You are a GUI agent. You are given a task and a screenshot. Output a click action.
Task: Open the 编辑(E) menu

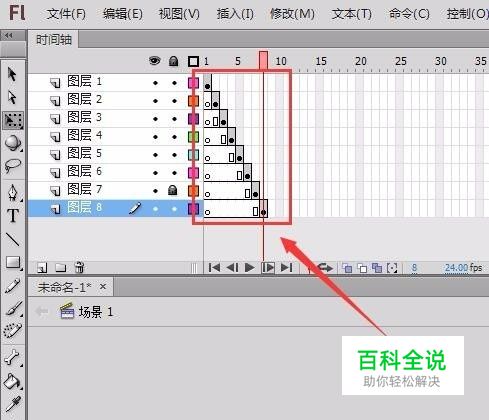(x=123, y=14)
